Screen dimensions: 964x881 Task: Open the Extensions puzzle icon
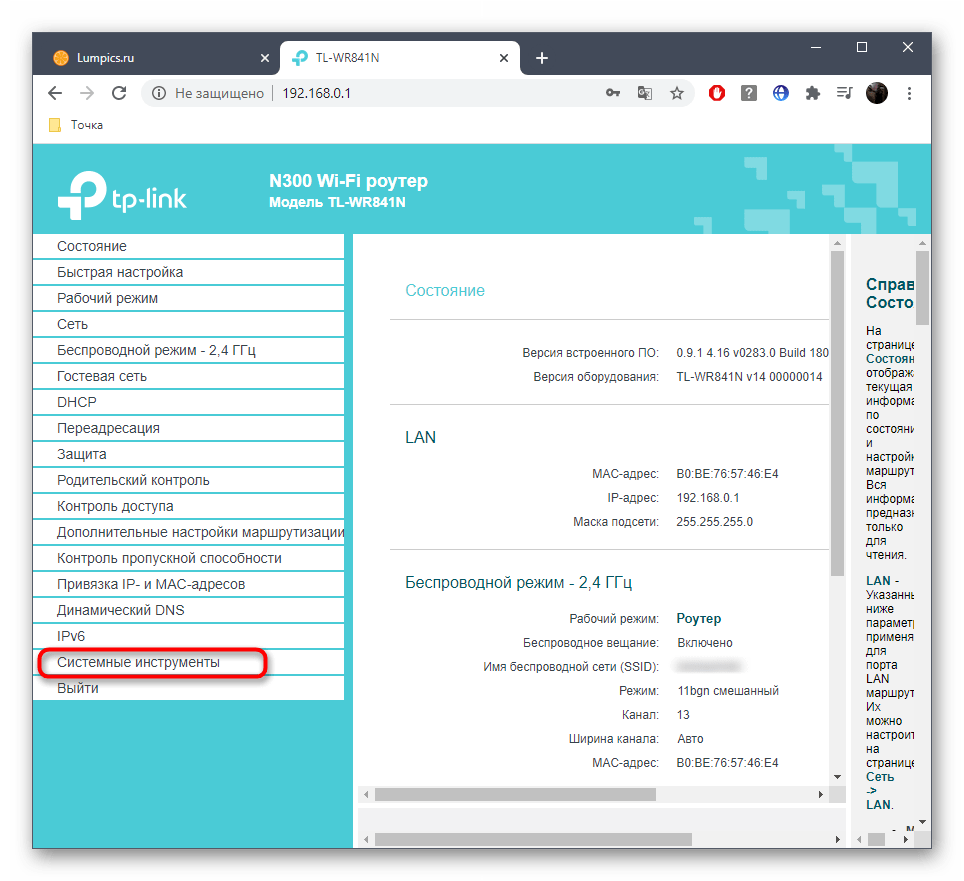[x=813, y=93]
